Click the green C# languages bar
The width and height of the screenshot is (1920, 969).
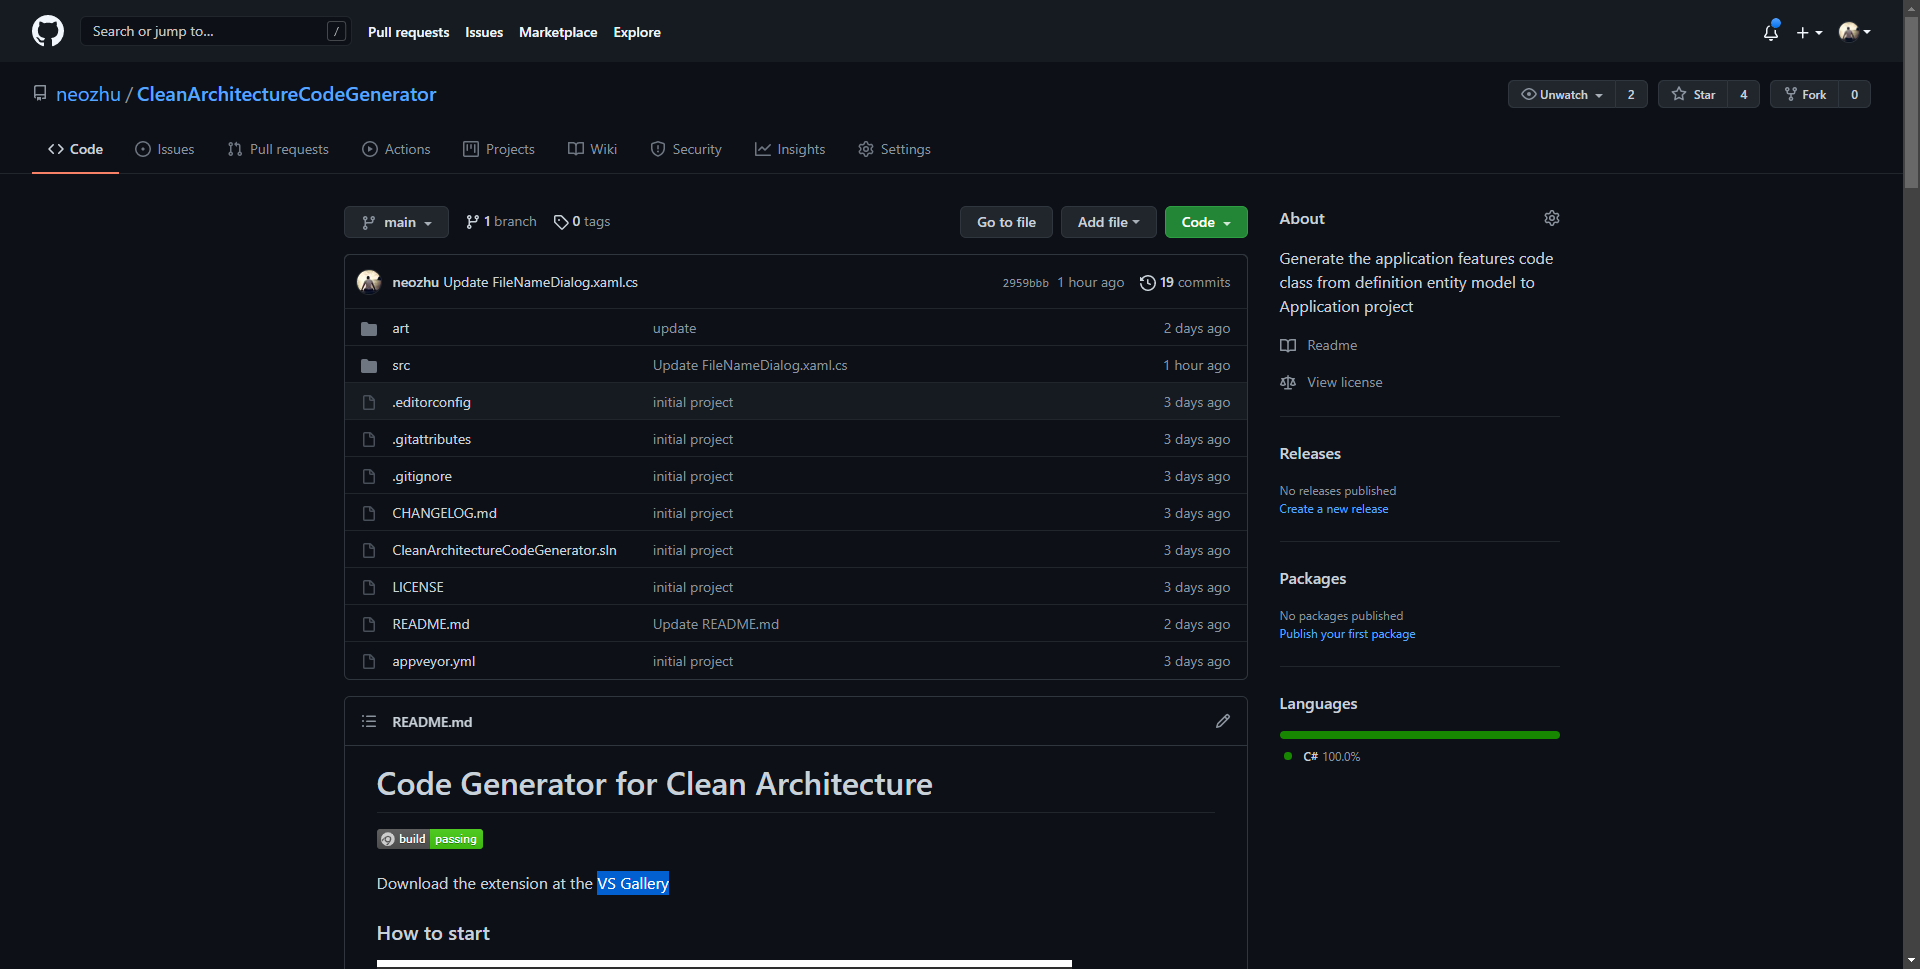(x=1419, y=735)
